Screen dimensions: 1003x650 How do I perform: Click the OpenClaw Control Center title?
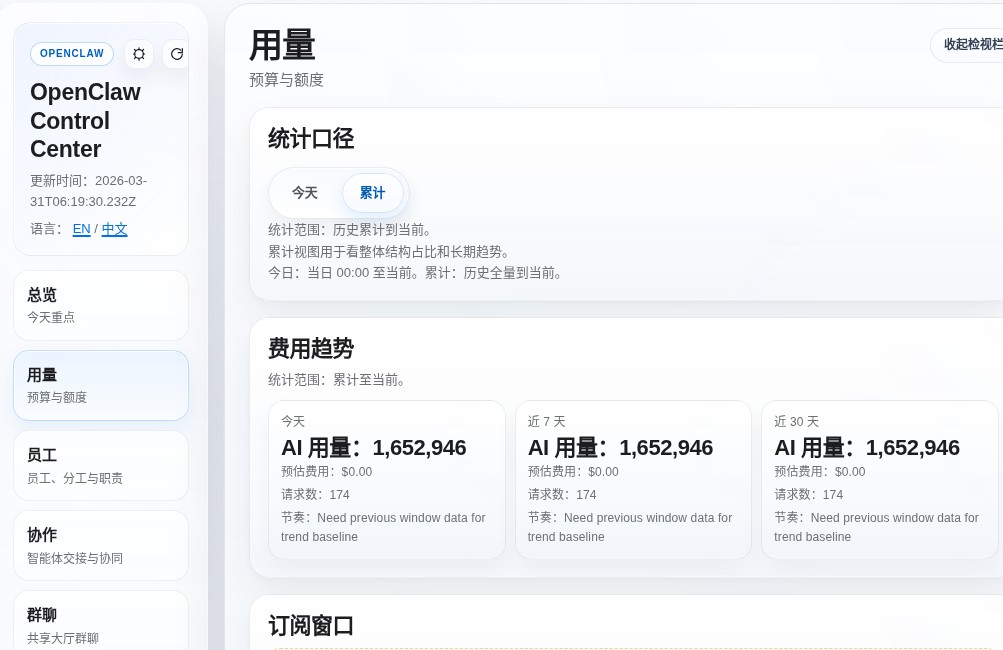tap(85, 120)
